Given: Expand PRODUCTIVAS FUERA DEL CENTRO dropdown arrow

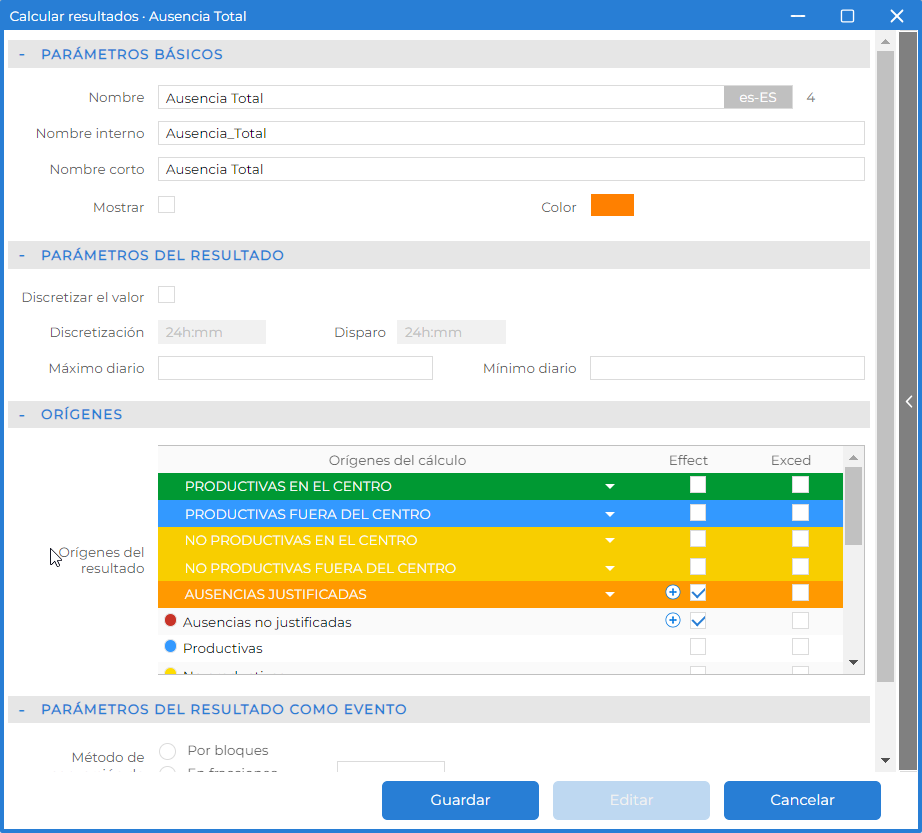Looking at the screenshot, I should click(x=610, y=514).
